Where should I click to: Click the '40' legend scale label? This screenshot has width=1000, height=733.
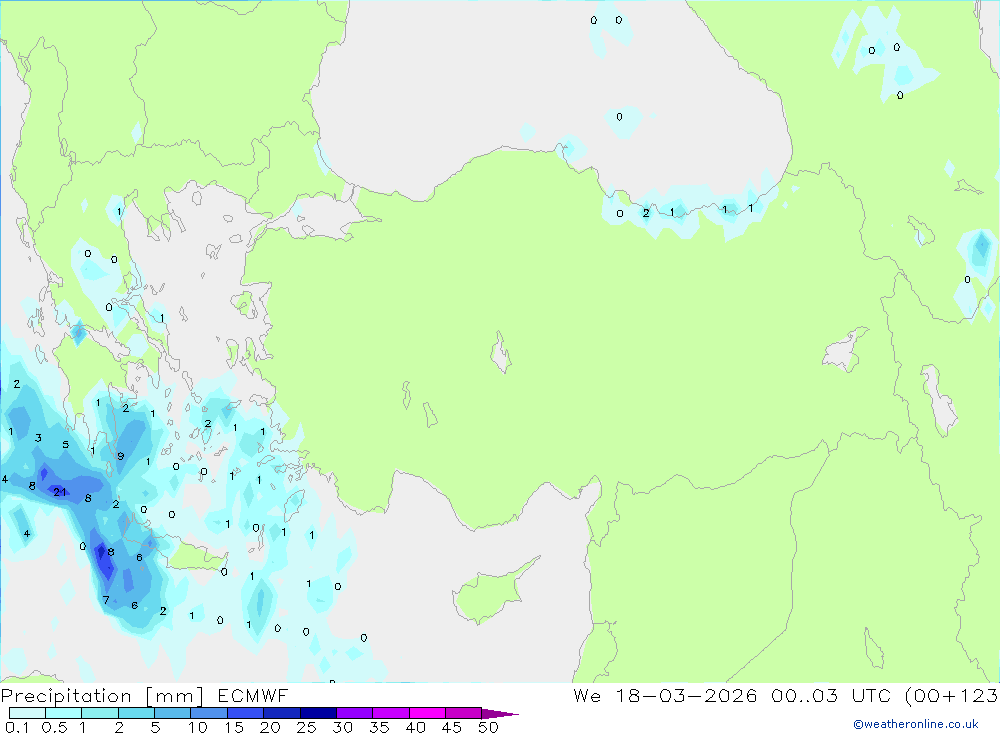[x=416, y=727]
